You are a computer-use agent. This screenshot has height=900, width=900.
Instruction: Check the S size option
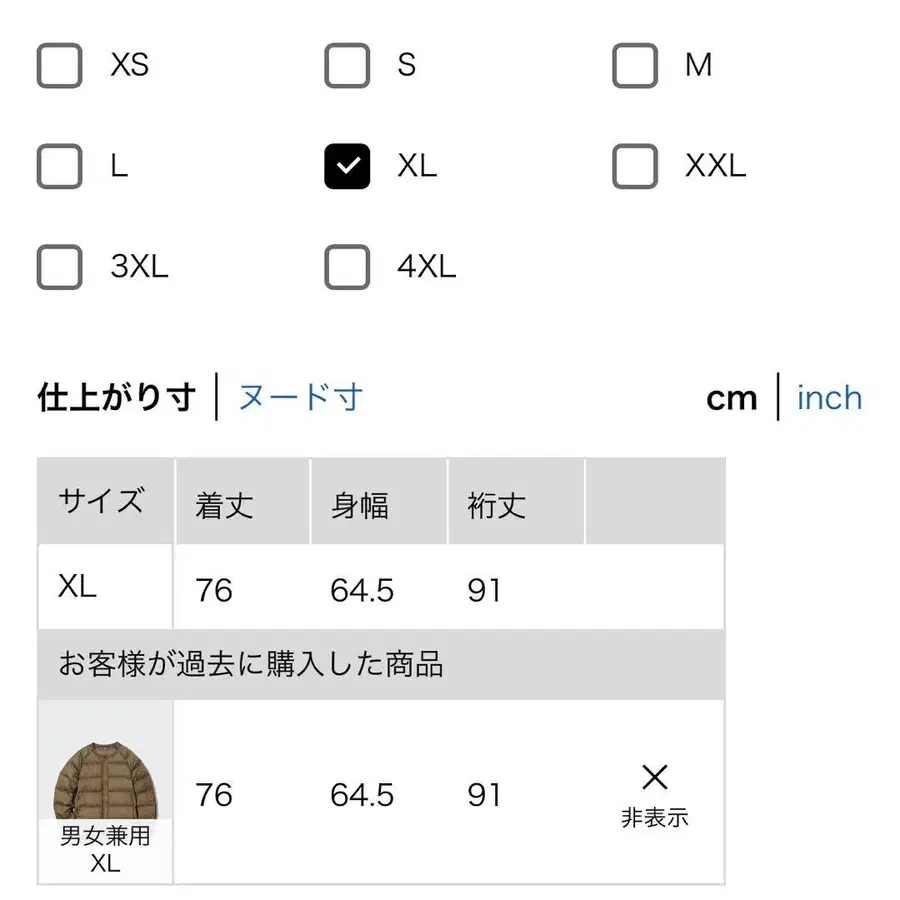(346, 66)
